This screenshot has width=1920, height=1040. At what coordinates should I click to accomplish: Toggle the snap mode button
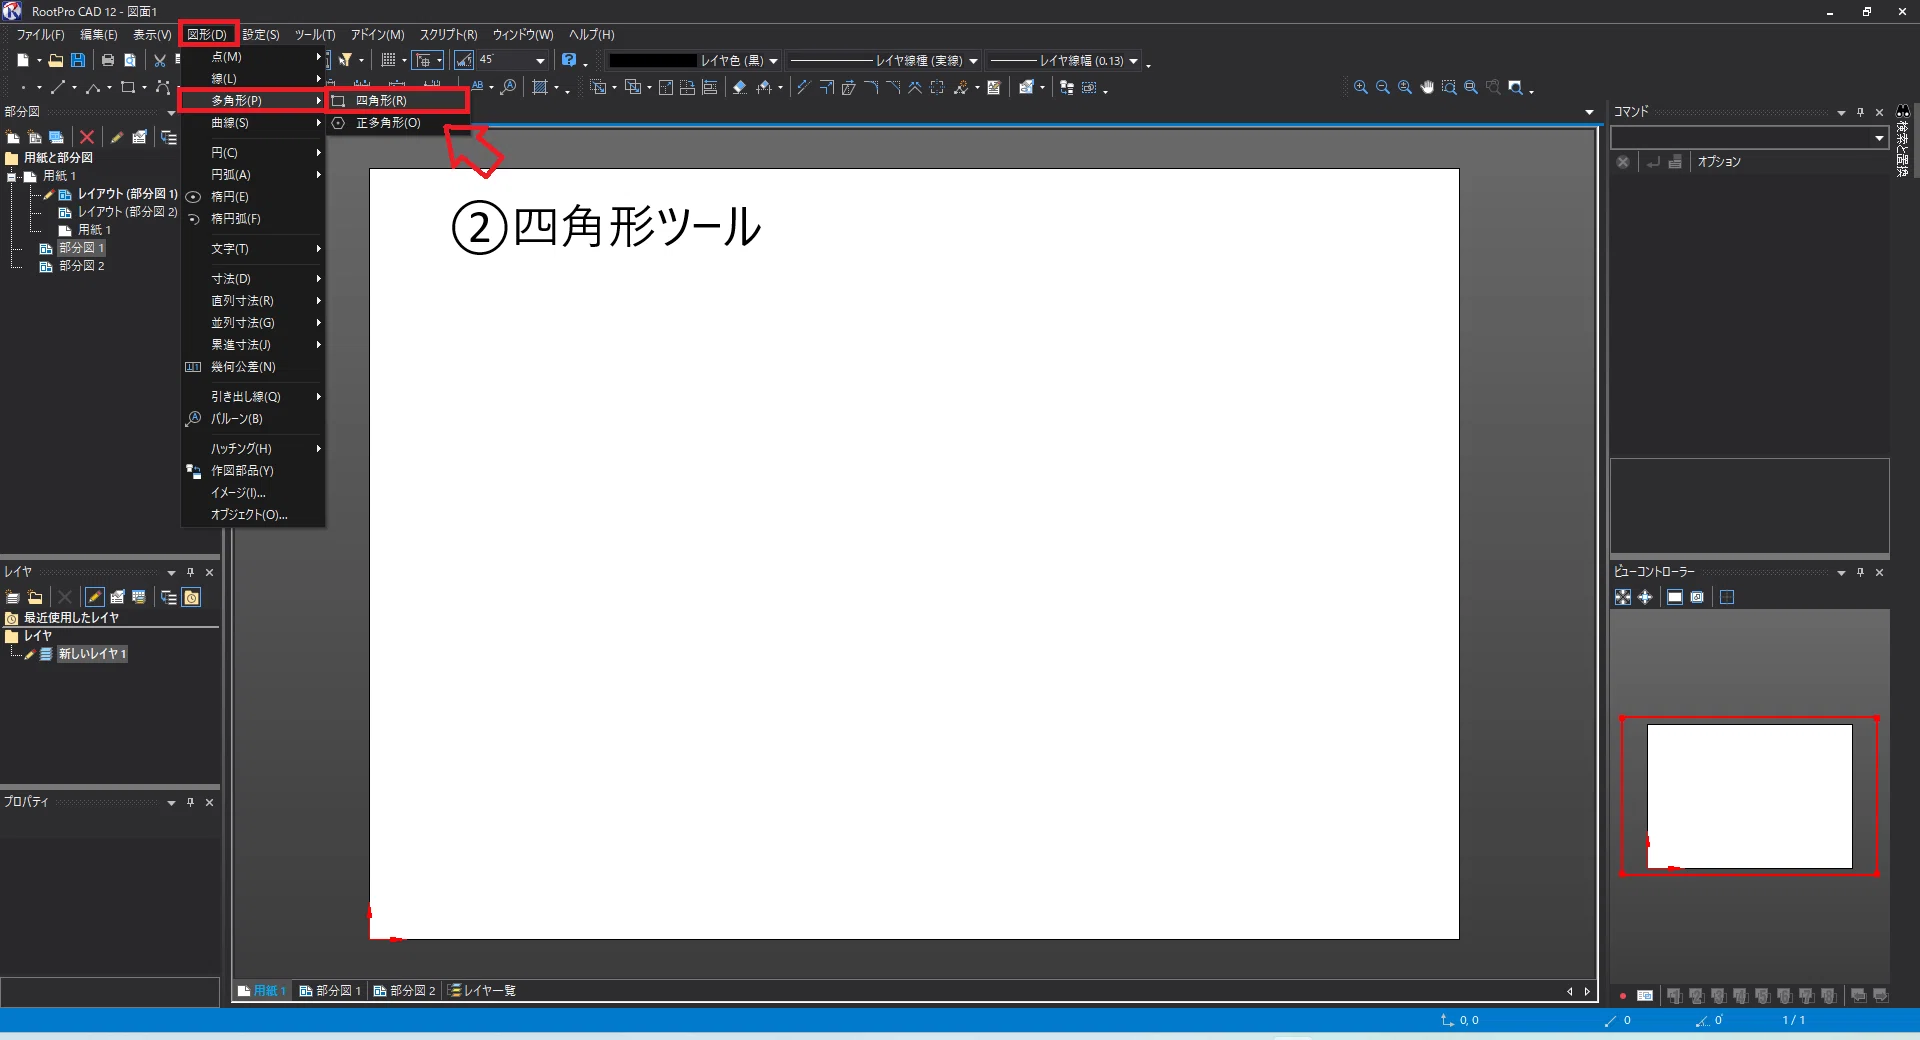pos(424,61)
